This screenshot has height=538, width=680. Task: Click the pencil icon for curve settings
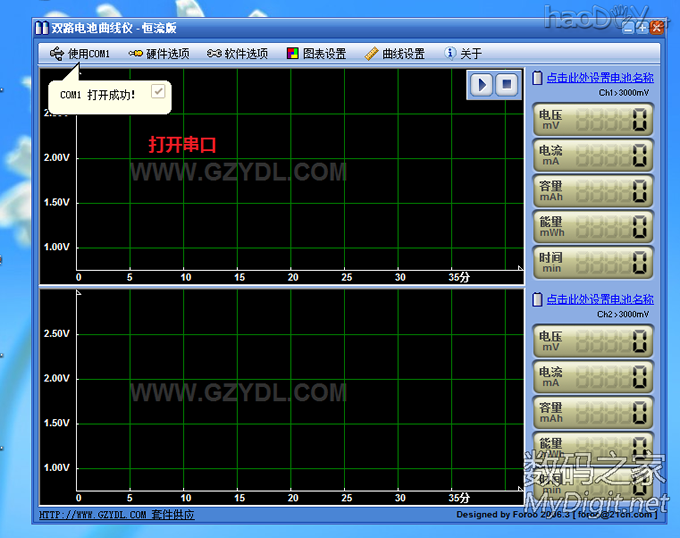371,53
